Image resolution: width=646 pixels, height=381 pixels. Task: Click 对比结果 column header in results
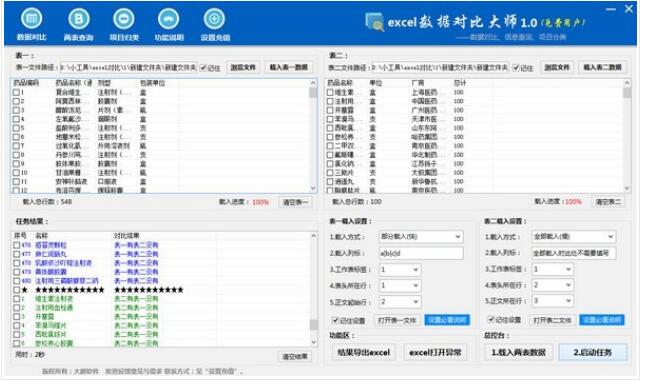[x=126, y=236]
